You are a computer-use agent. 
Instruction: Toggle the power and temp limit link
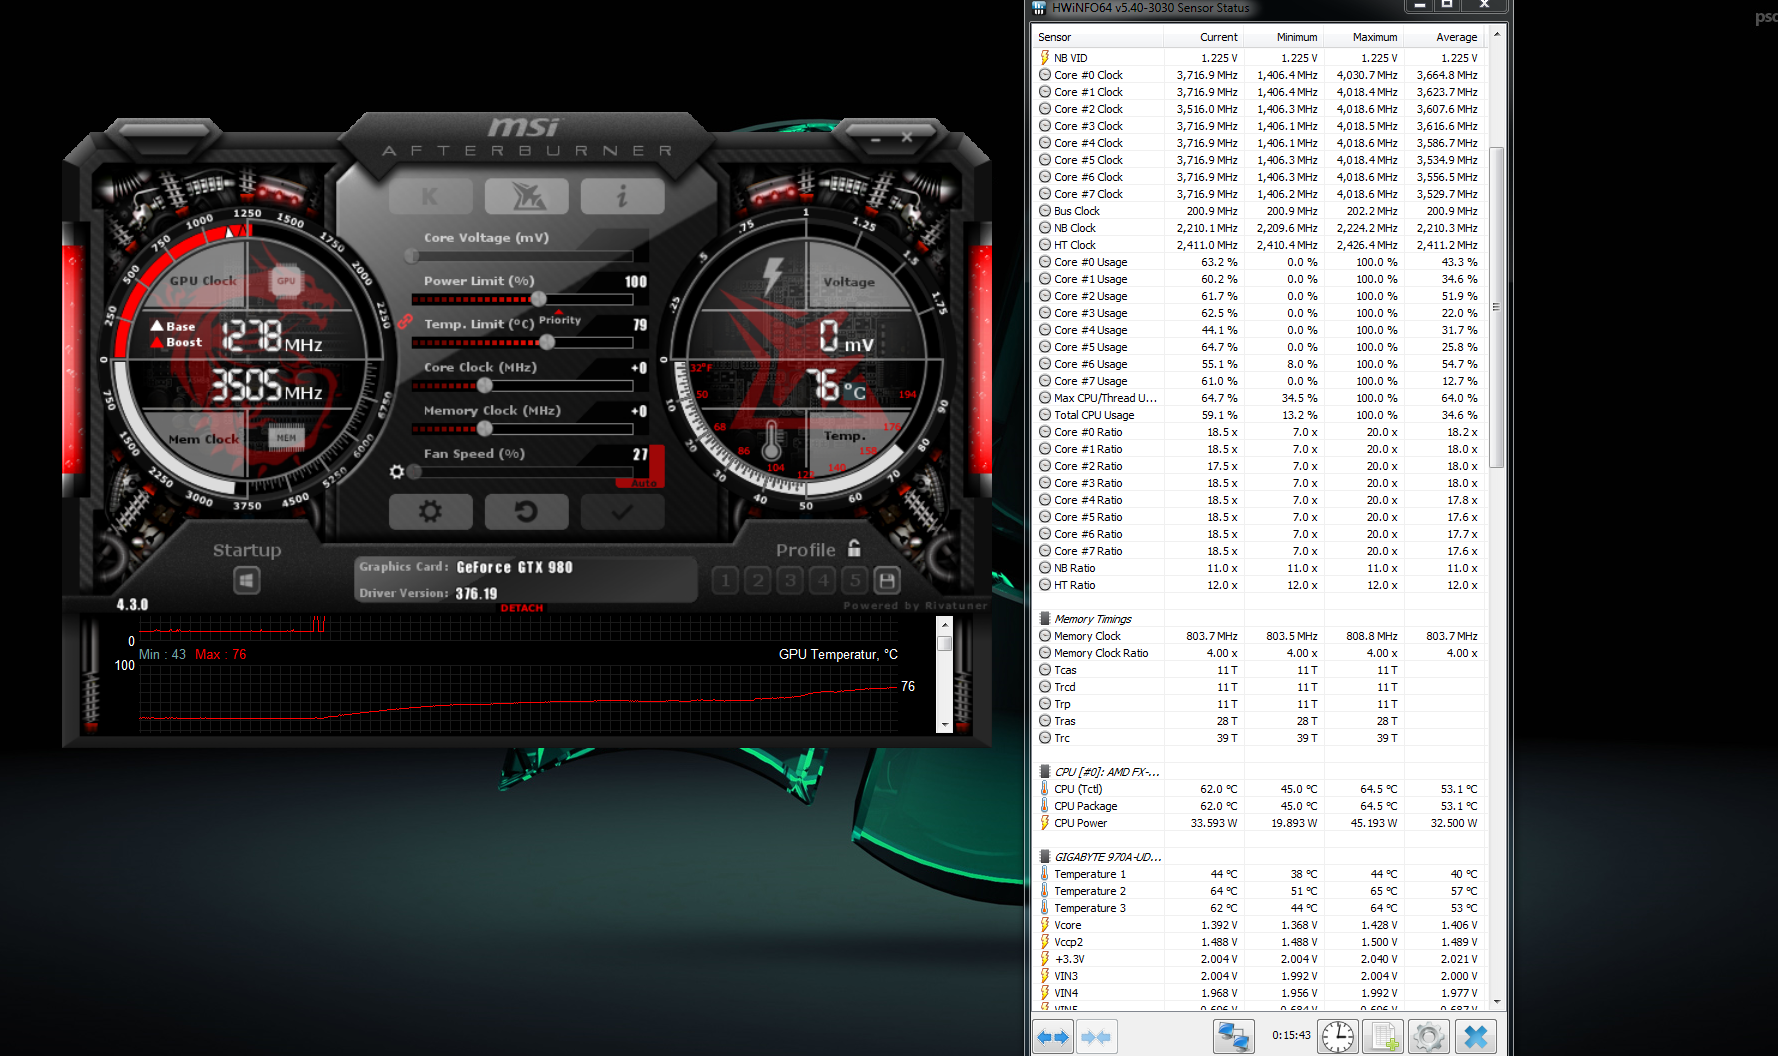(x=405, y=321)
